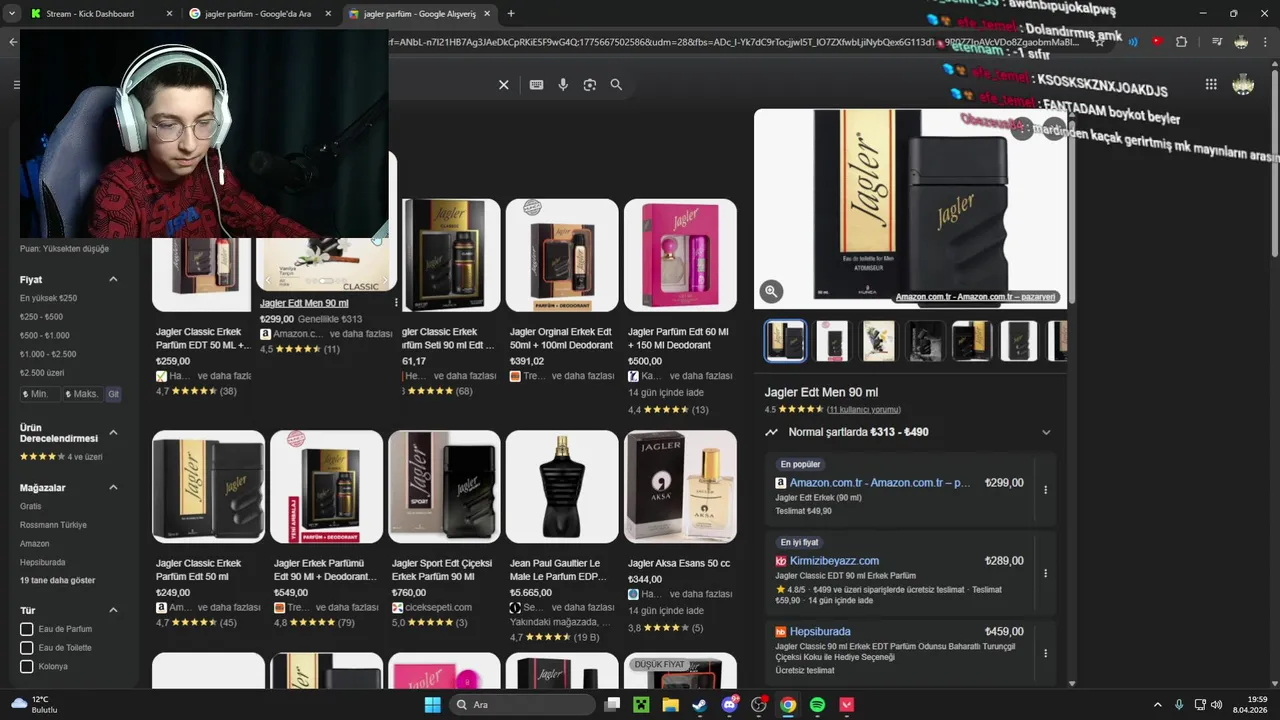Close the Google Alışveriş tab
The width and height of the screenshot is (1280, 720).
pos(488,14)
